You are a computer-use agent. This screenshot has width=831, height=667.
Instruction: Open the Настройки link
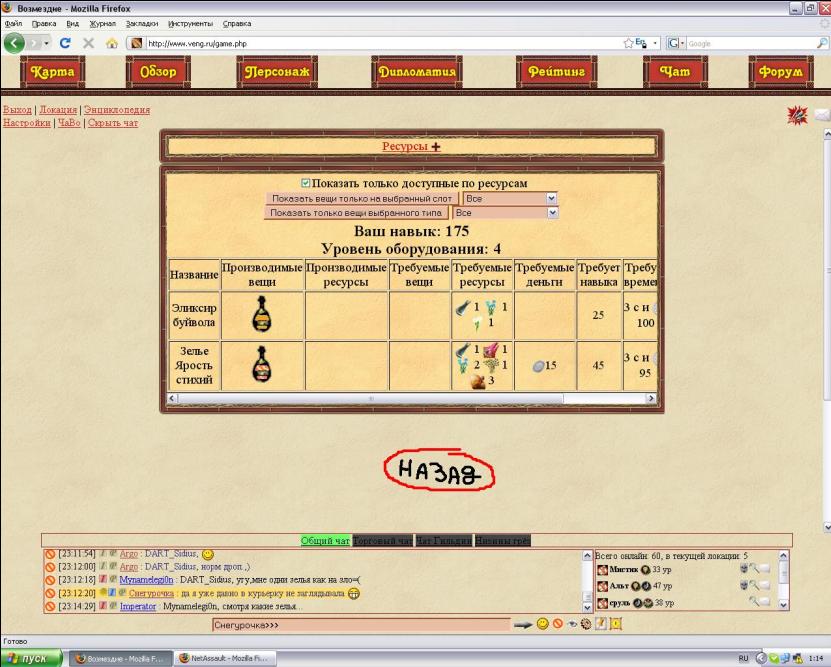pos(26,123)
